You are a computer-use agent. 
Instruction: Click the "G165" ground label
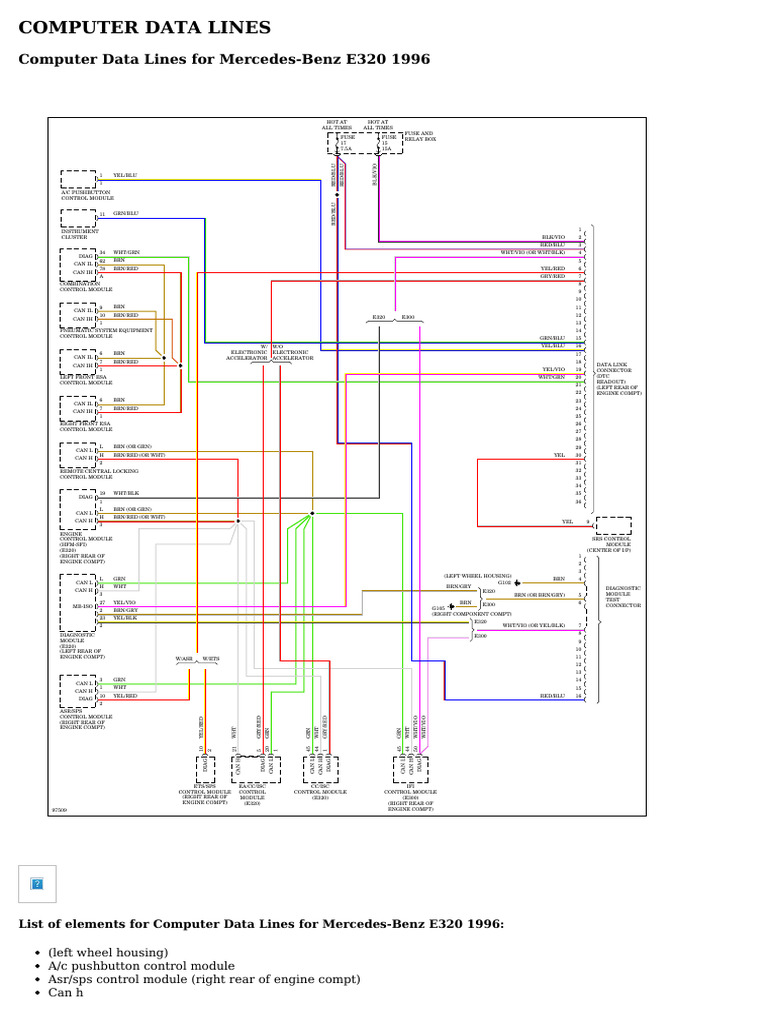tap(438, 608)
